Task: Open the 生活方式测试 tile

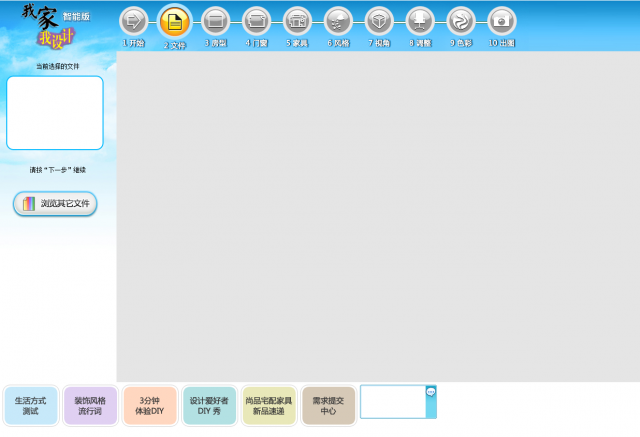Action: [31, 406]
